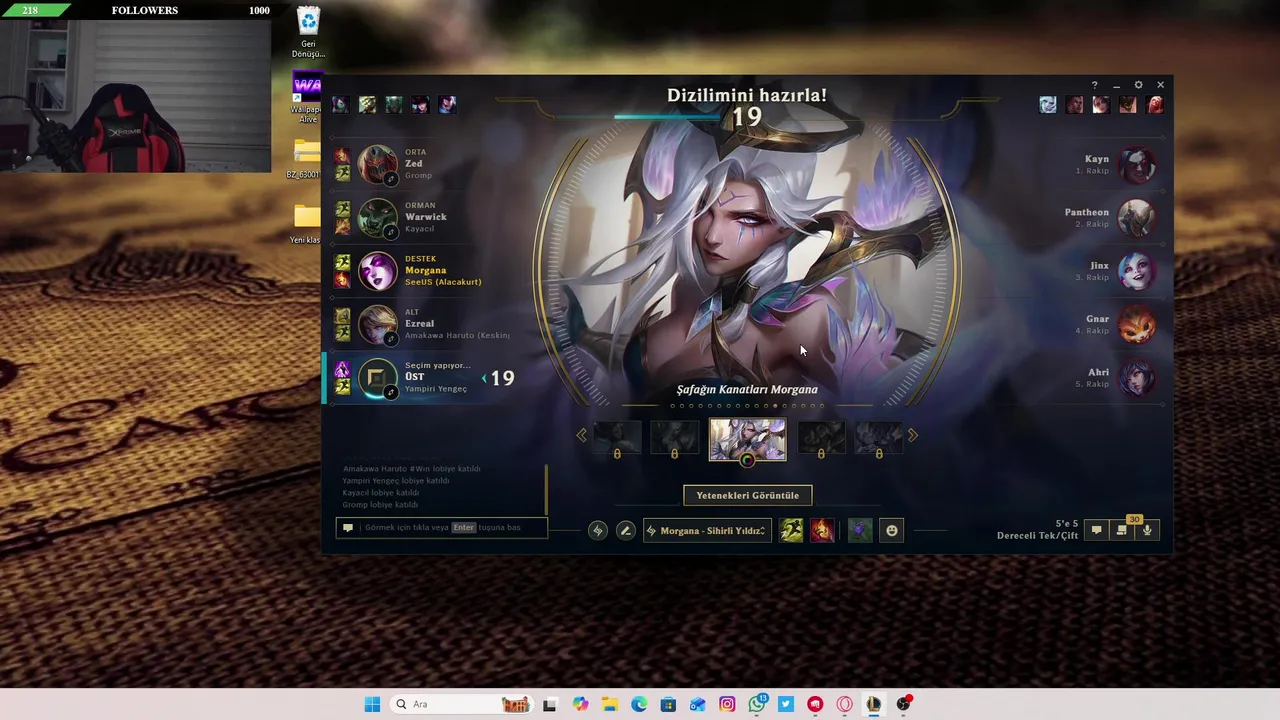The image size is (1280, 720).
Task: Click the 'Dizilimini hazırla!' heading
Action: point(747,96)
